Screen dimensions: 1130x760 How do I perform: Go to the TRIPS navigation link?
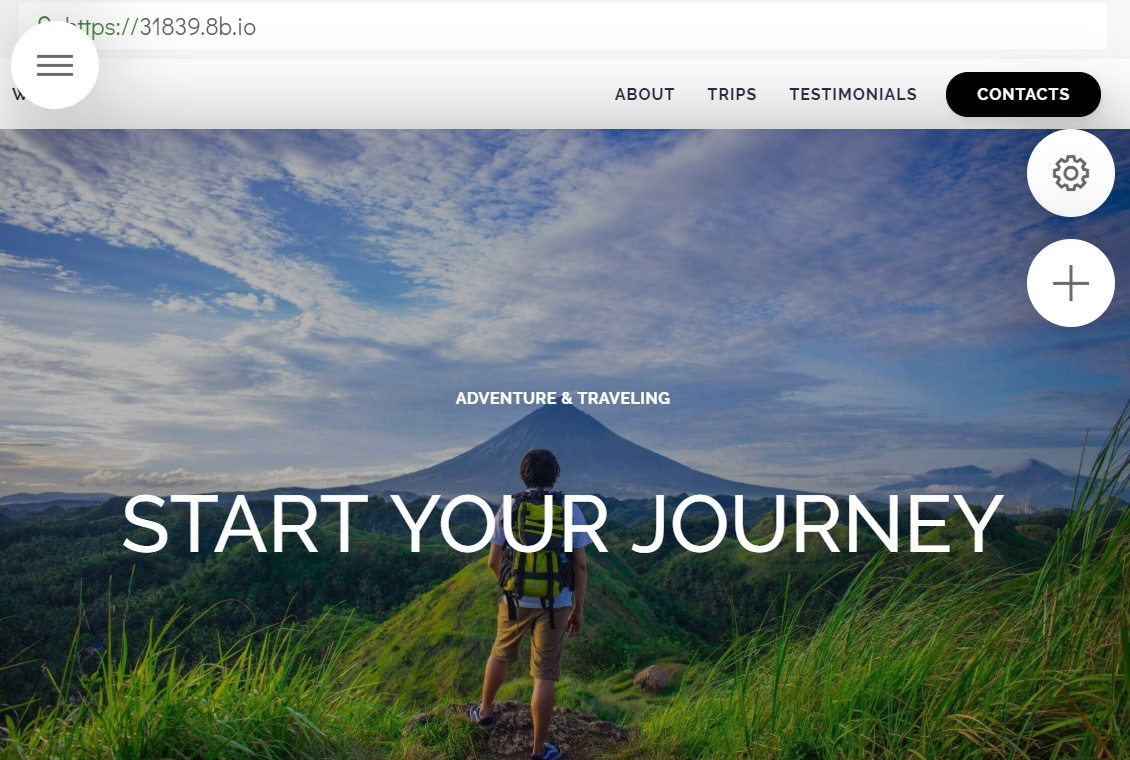[731, 94]
